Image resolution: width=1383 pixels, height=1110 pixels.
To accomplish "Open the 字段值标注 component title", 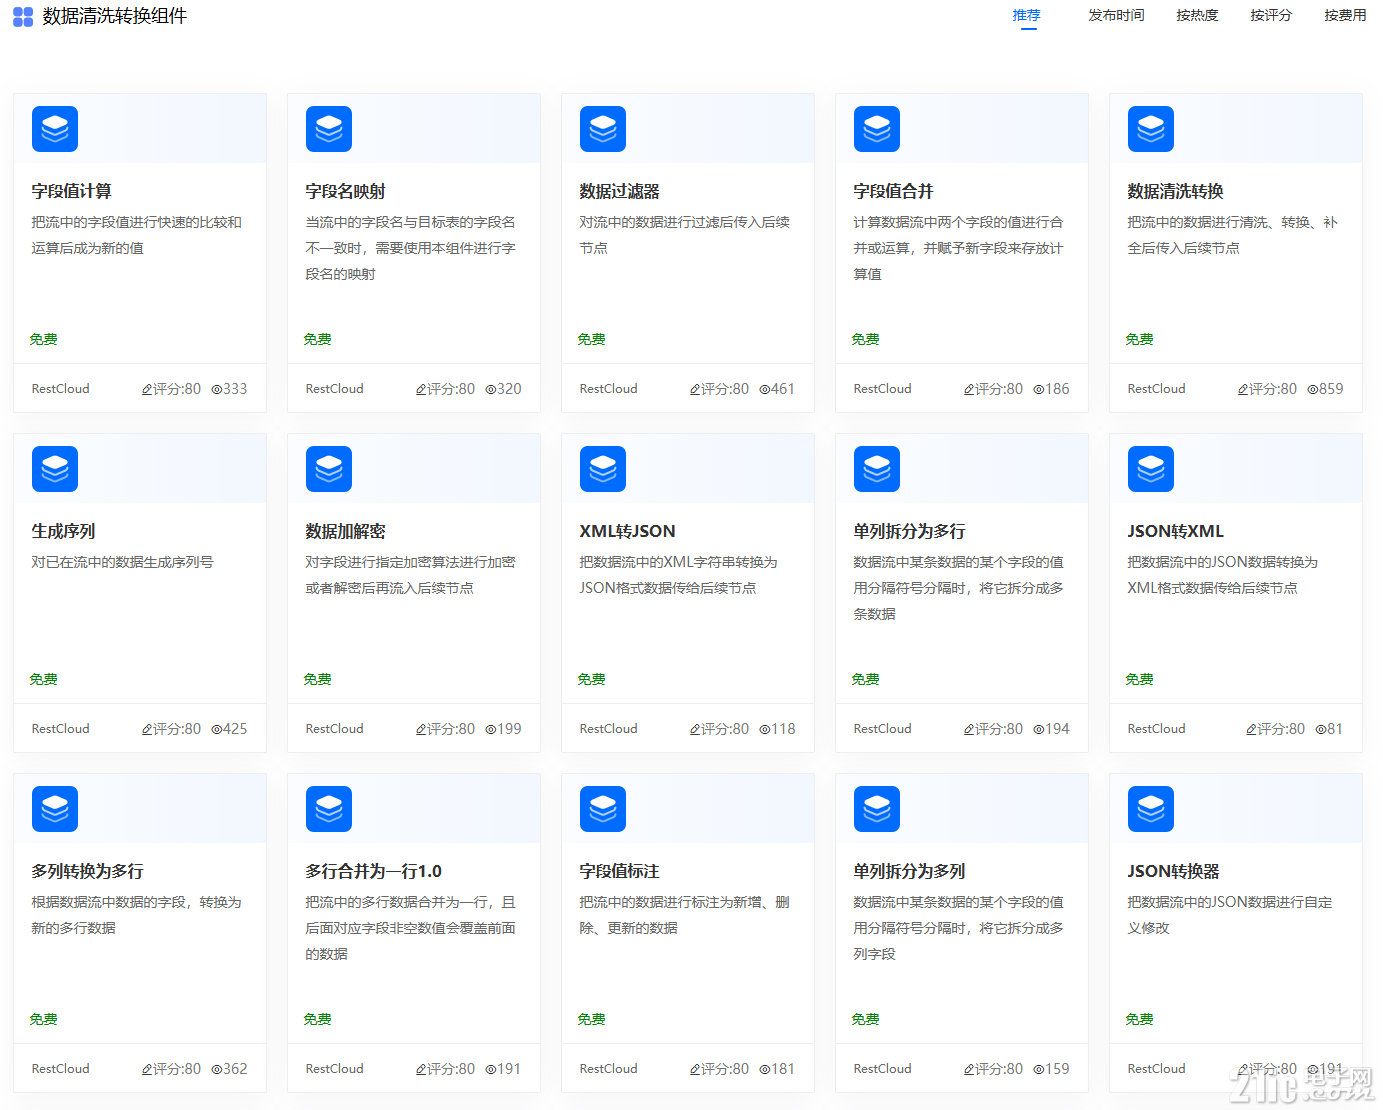I will point(619,871).
